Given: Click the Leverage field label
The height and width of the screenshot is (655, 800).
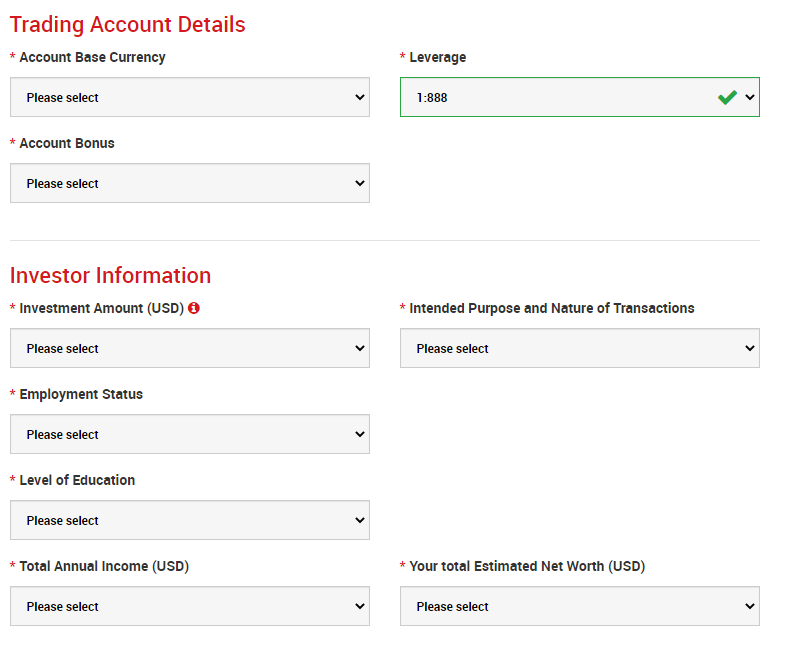Looking at the screenshot, I should pos(437,57).
